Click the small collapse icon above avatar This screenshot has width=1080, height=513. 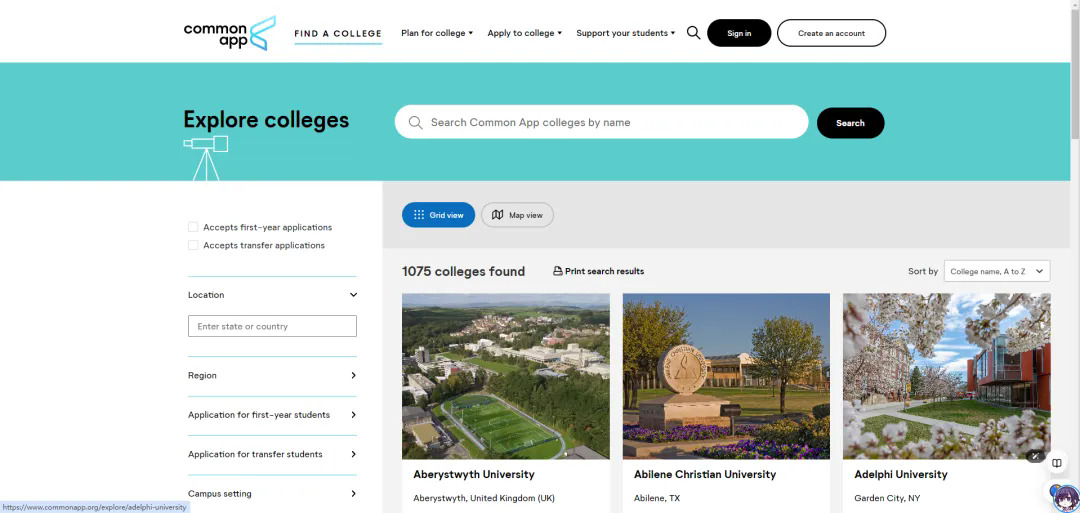click(x=1035, y=457)
